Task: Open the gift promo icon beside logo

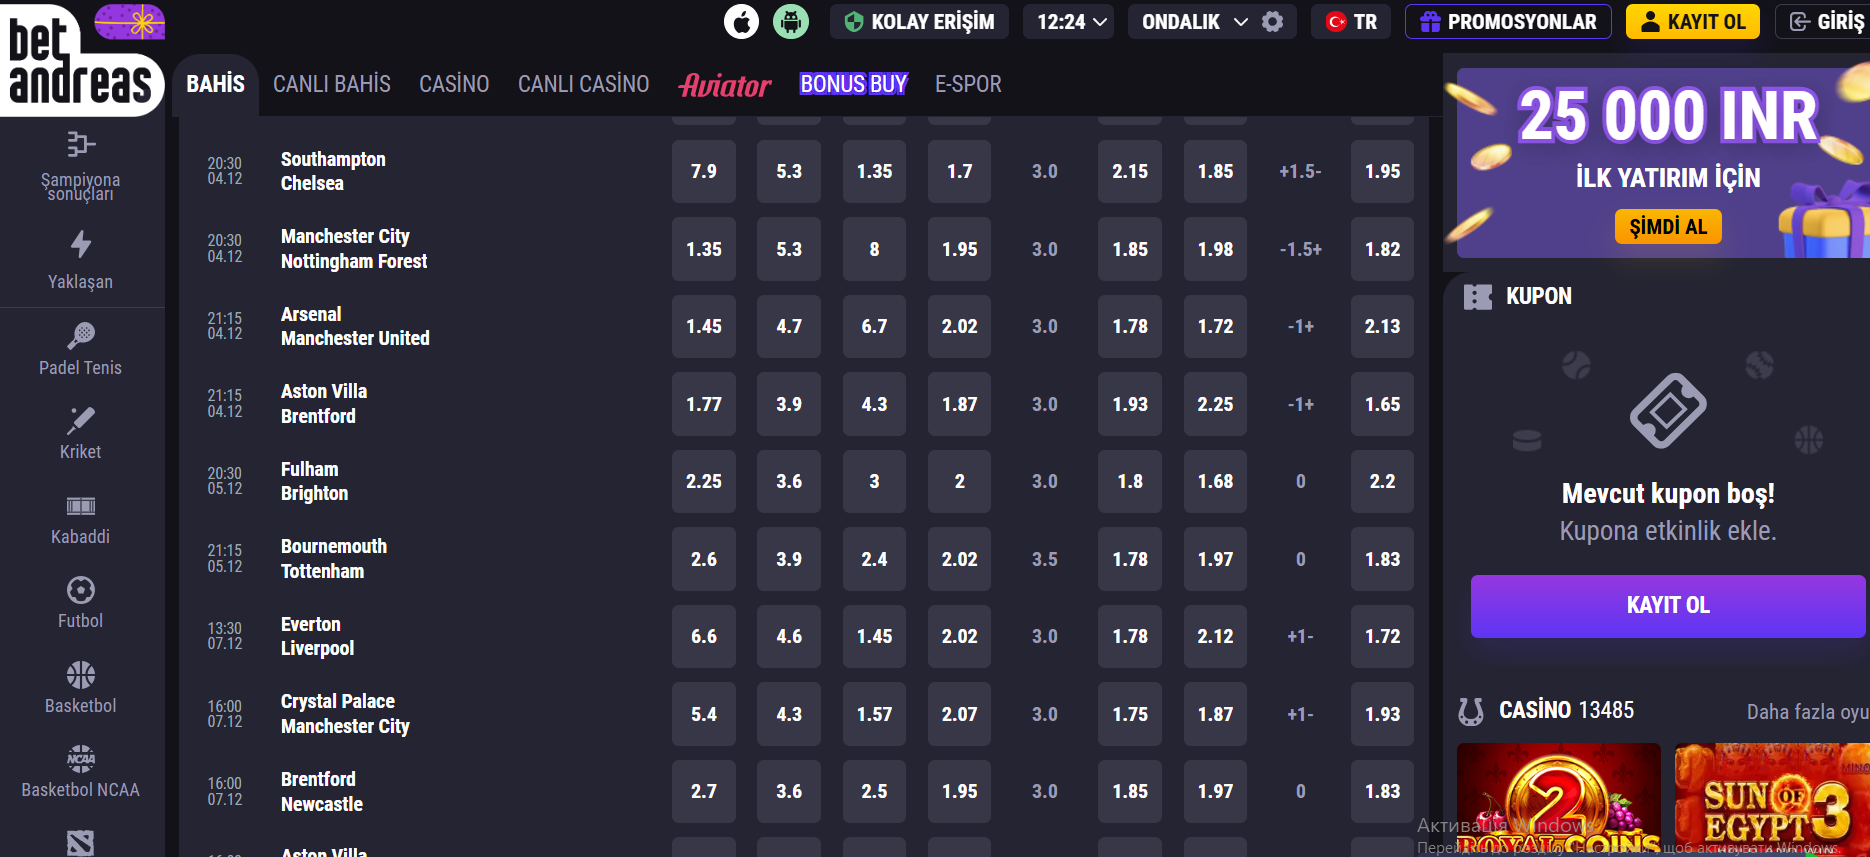Action: click(130, 21)
